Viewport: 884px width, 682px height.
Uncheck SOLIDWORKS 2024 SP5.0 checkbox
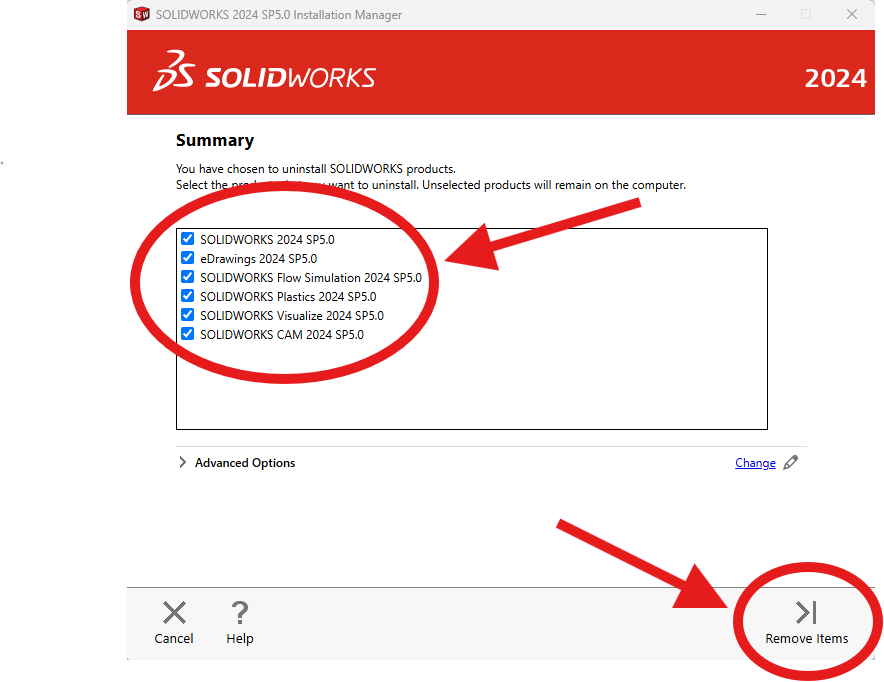tap(188, 239)
